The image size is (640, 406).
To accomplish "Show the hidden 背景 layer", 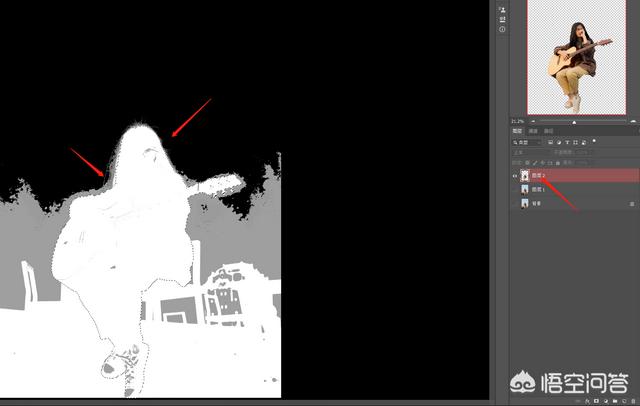I will (x=516, y=204).
